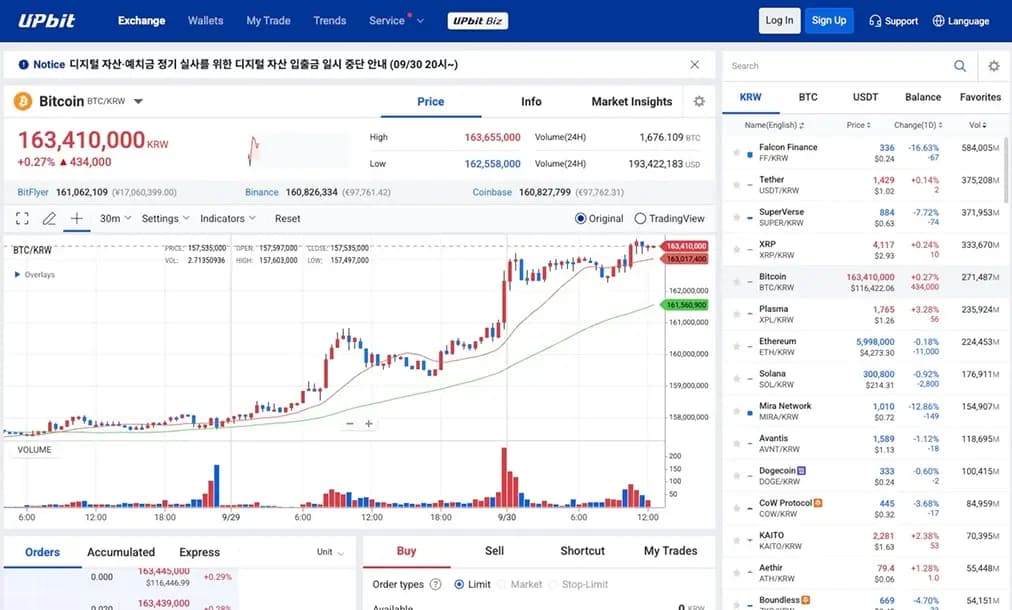Screen dimensions: 1012x610
Task: Click the search magnifier above the coin list
Action: pyautogui.click(x=959, y=65)
